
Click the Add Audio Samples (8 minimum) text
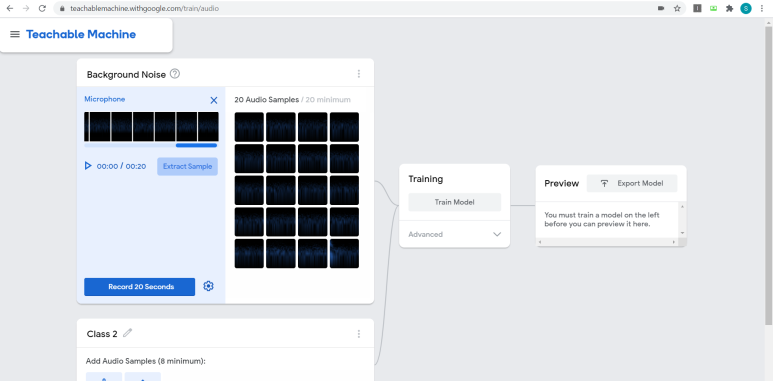click(145, 361)
